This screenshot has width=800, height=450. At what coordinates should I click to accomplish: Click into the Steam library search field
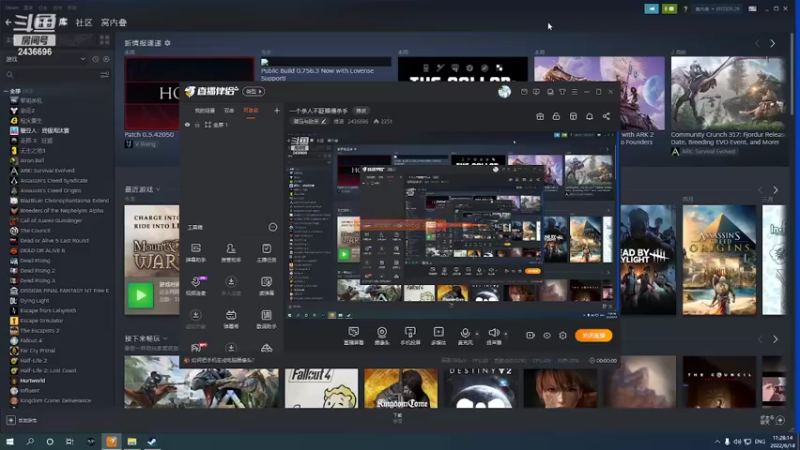[51, 74]
